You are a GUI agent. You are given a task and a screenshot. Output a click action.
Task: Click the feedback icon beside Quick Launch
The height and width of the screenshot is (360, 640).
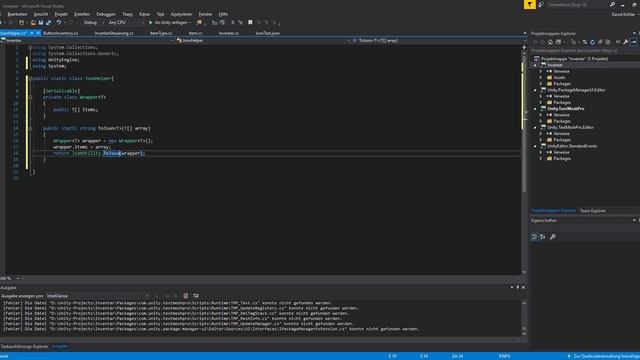coord(541,4)
